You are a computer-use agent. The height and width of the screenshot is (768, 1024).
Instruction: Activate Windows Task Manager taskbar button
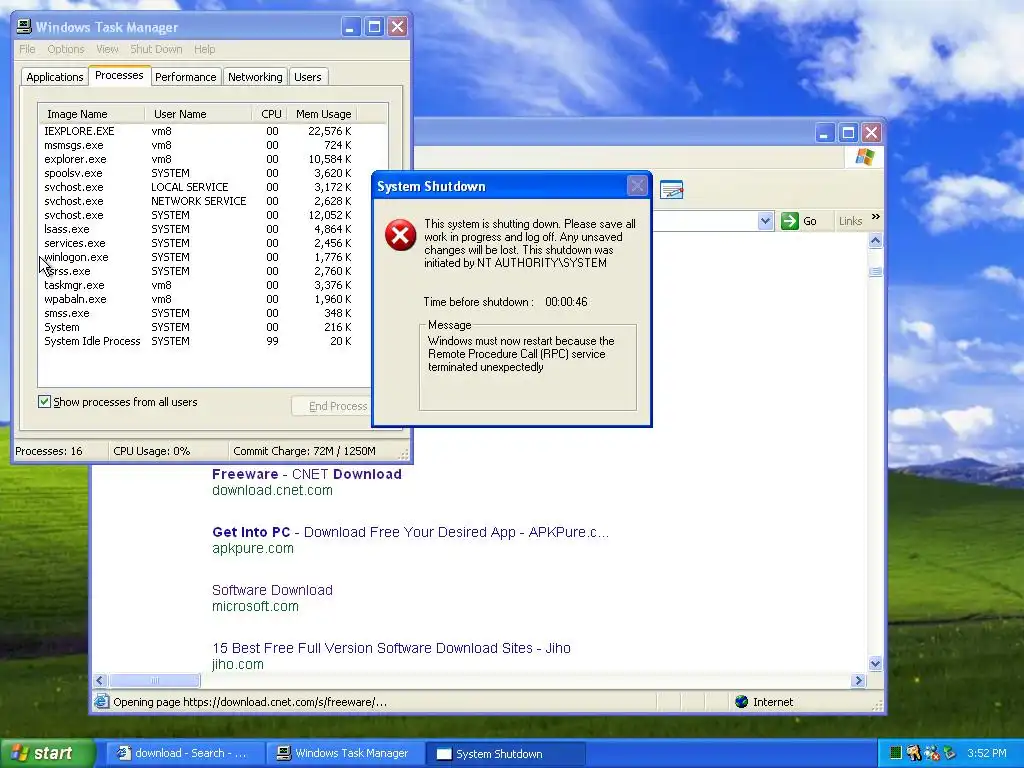point(345,753)
